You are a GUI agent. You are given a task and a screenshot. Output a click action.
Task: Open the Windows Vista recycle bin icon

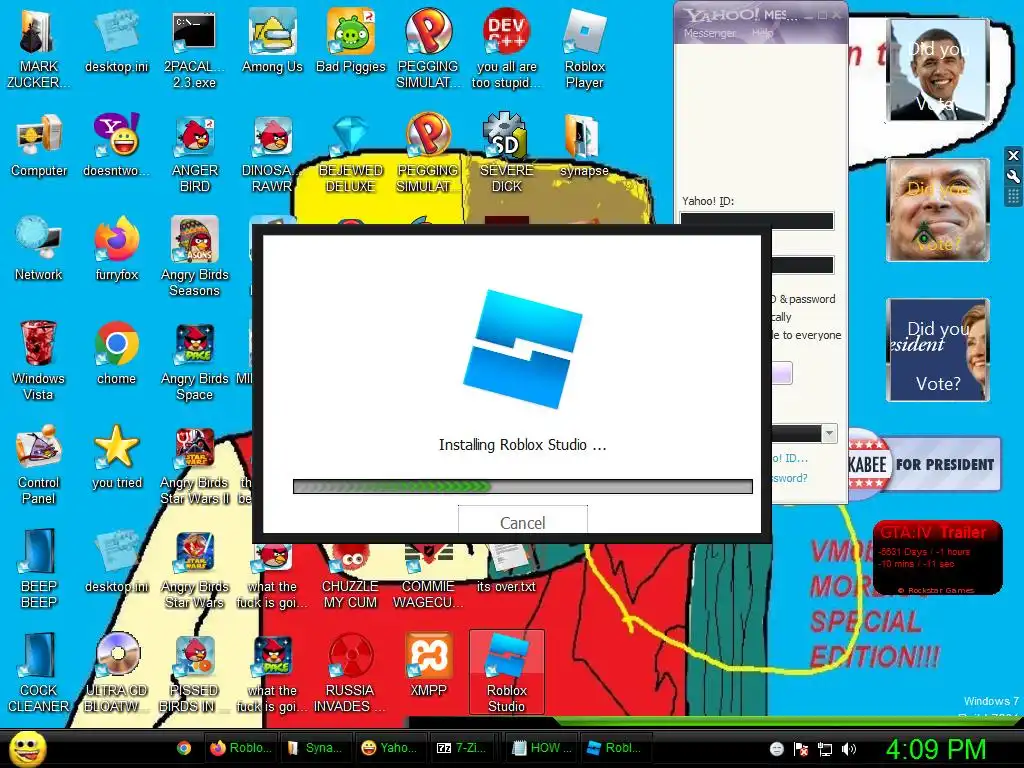pyautogui.click(x=39, y=360)
